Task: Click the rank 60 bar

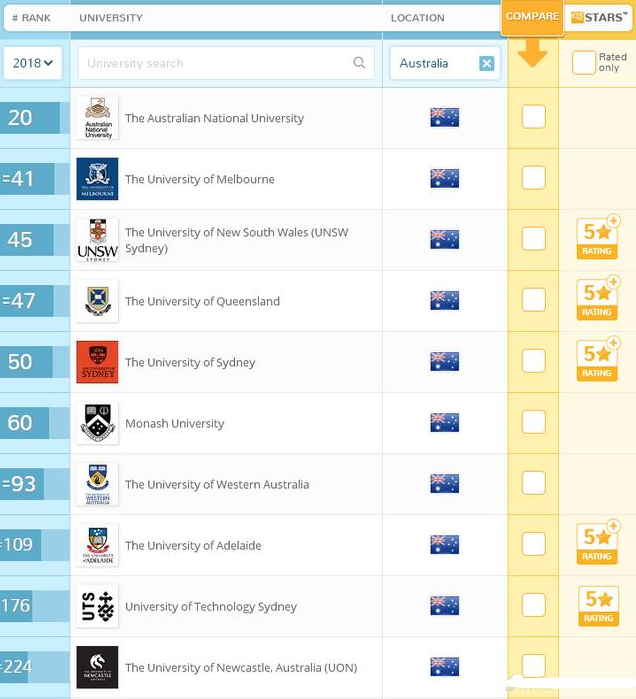Action: pos(25,423)
